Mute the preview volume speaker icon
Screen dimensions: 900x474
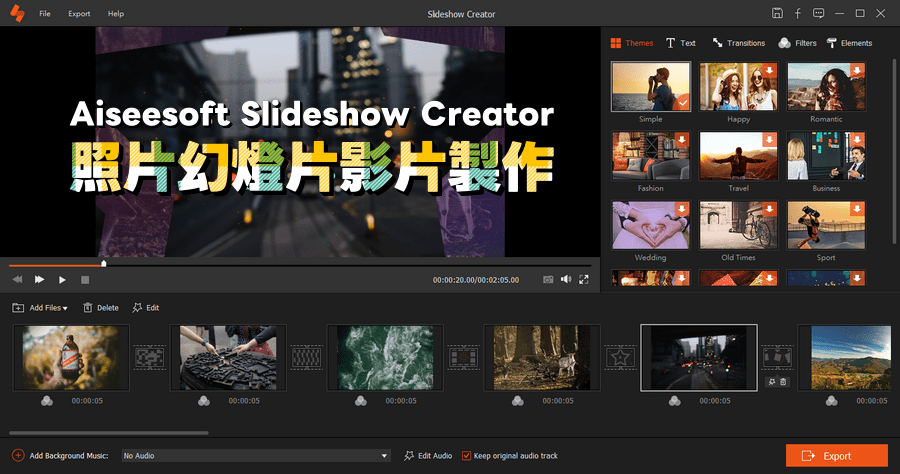(566, 279)
